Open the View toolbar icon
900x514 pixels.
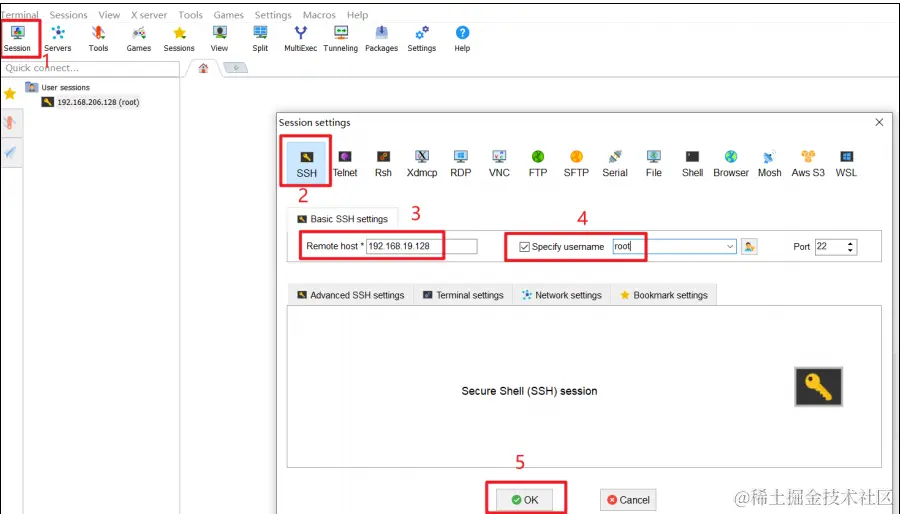click(219, 39)
